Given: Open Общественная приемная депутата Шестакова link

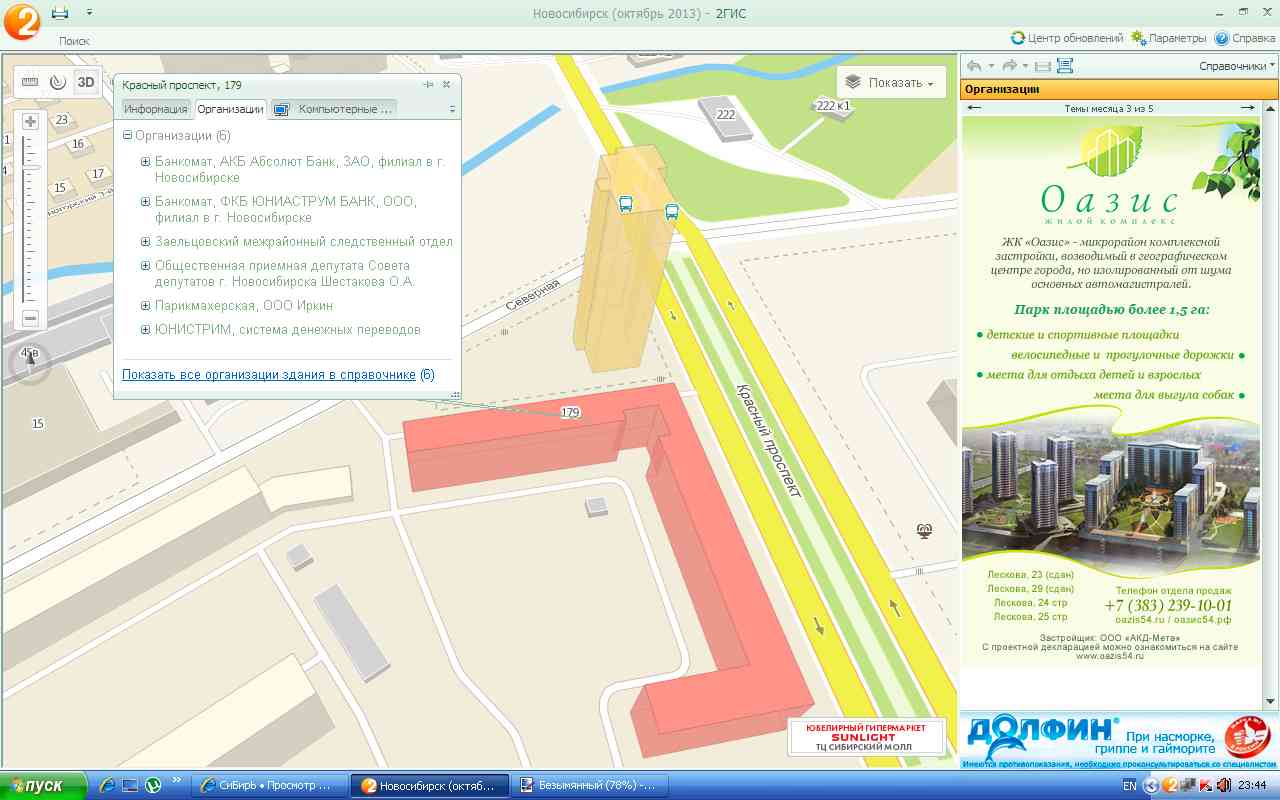Looking at the screenshot, I should coord(285,273).
